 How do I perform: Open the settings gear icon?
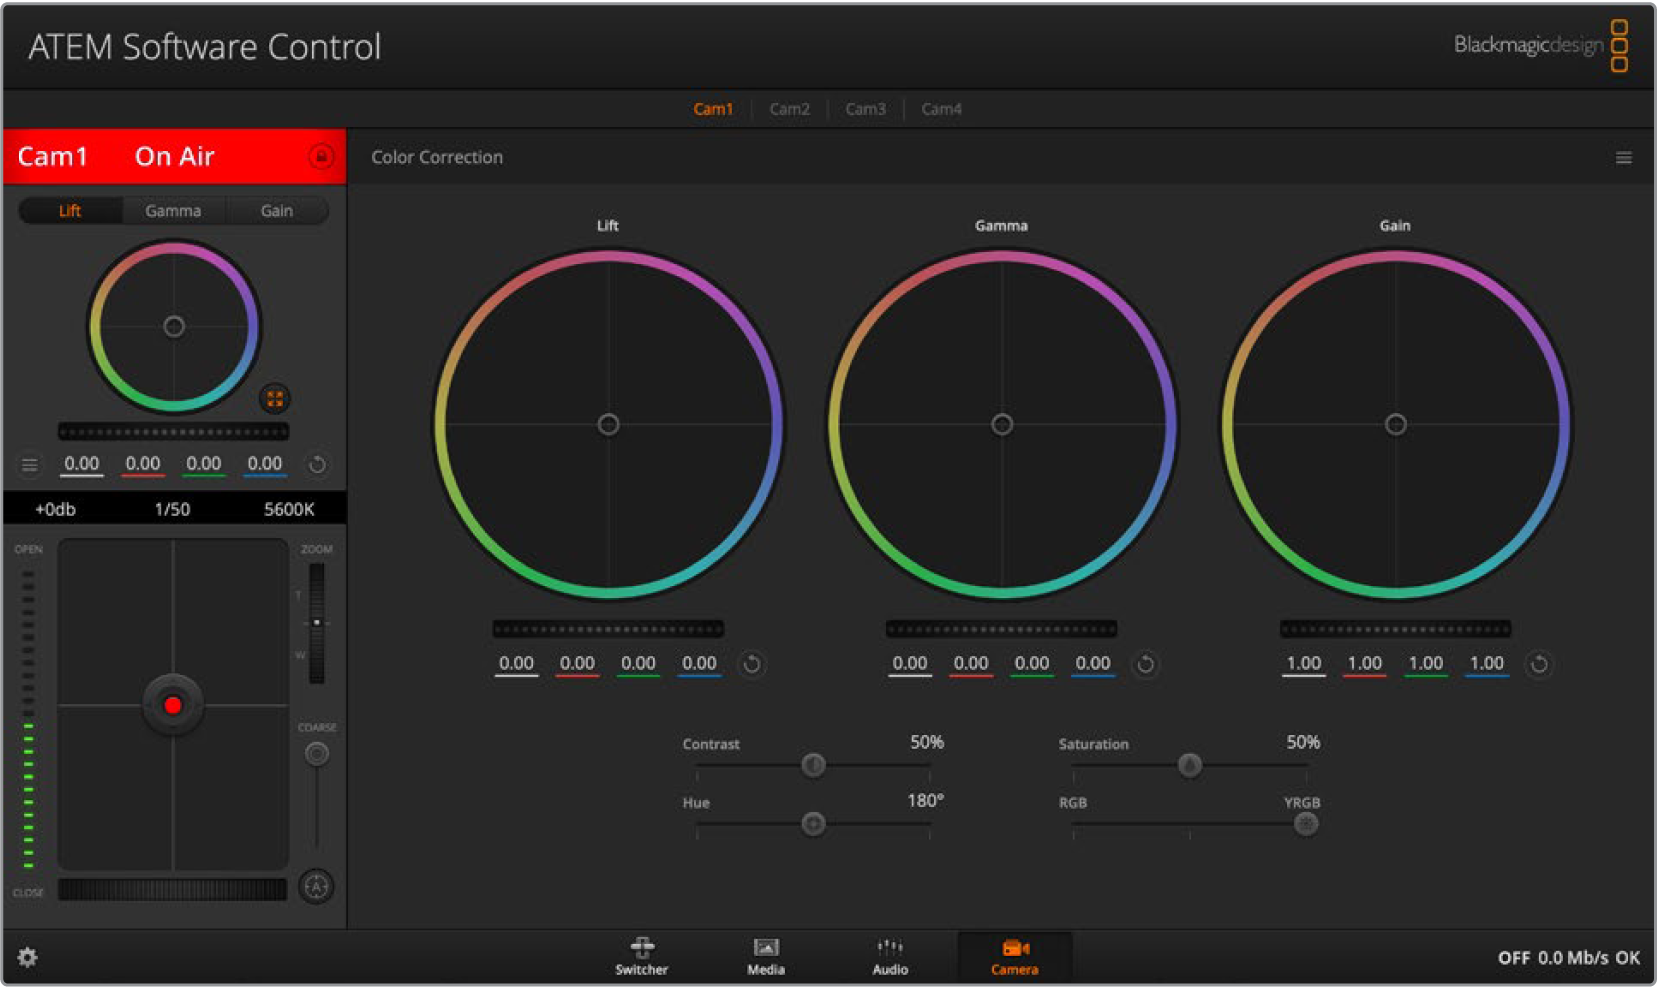pyautogui.click(x=28, y=957)
